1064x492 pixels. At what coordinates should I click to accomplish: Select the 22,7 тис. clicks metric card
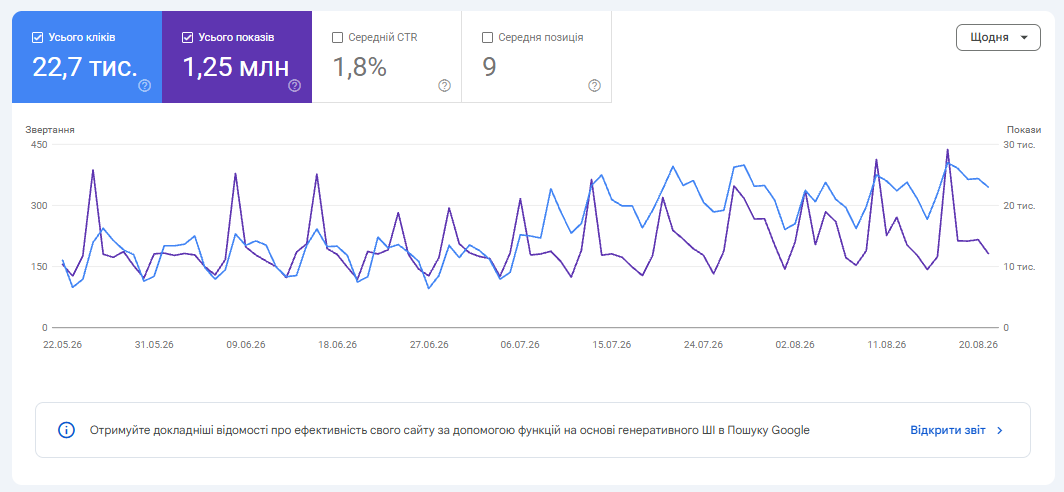[87, 57]
